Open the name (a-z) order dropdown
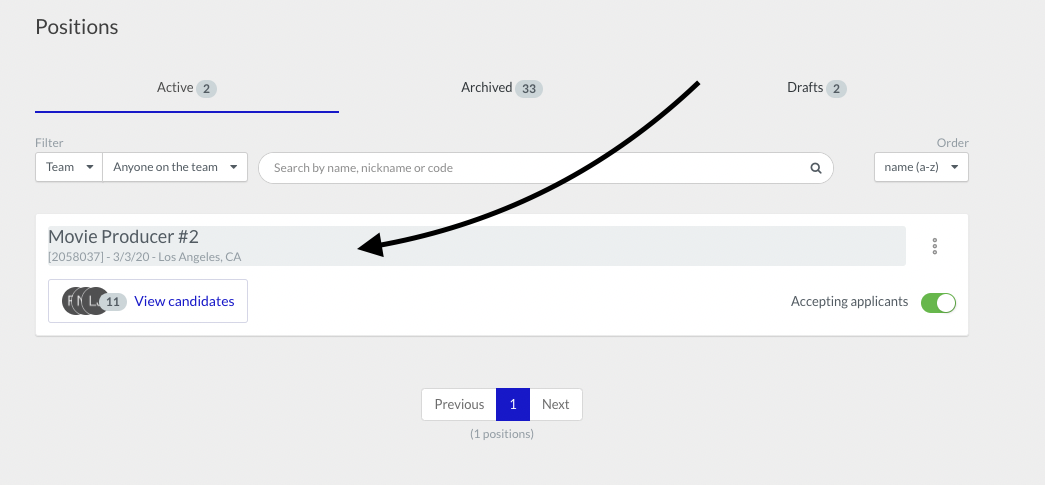Viewport: 1045px width, 485px height. [x=921, y=167]
